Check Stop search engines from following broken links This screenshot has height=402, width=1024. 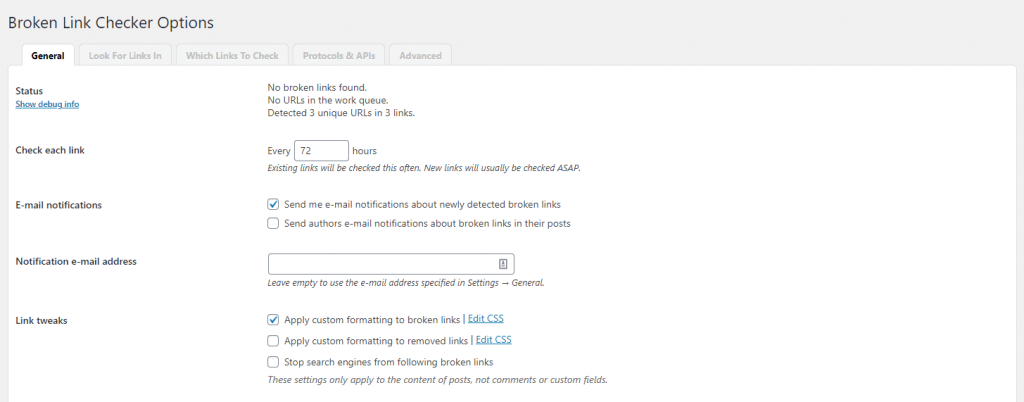click(x=274, y=362)
